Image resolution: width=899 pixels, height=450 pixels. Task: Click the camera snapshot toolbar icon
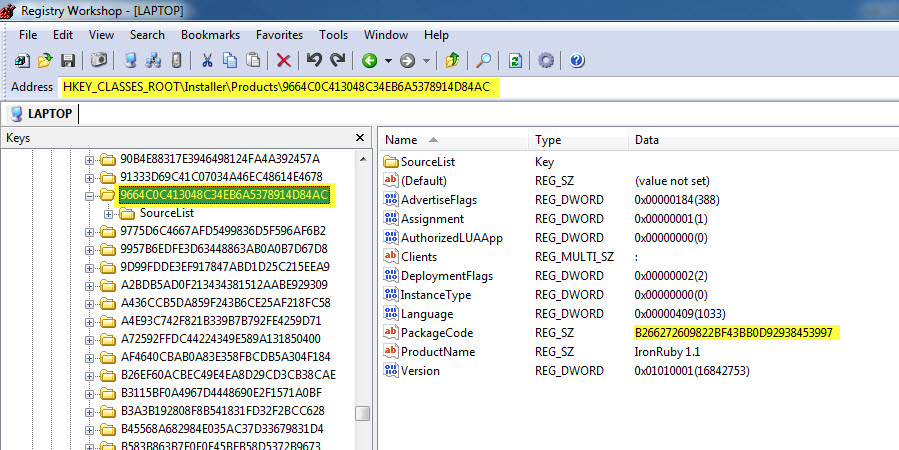(99, 60)
